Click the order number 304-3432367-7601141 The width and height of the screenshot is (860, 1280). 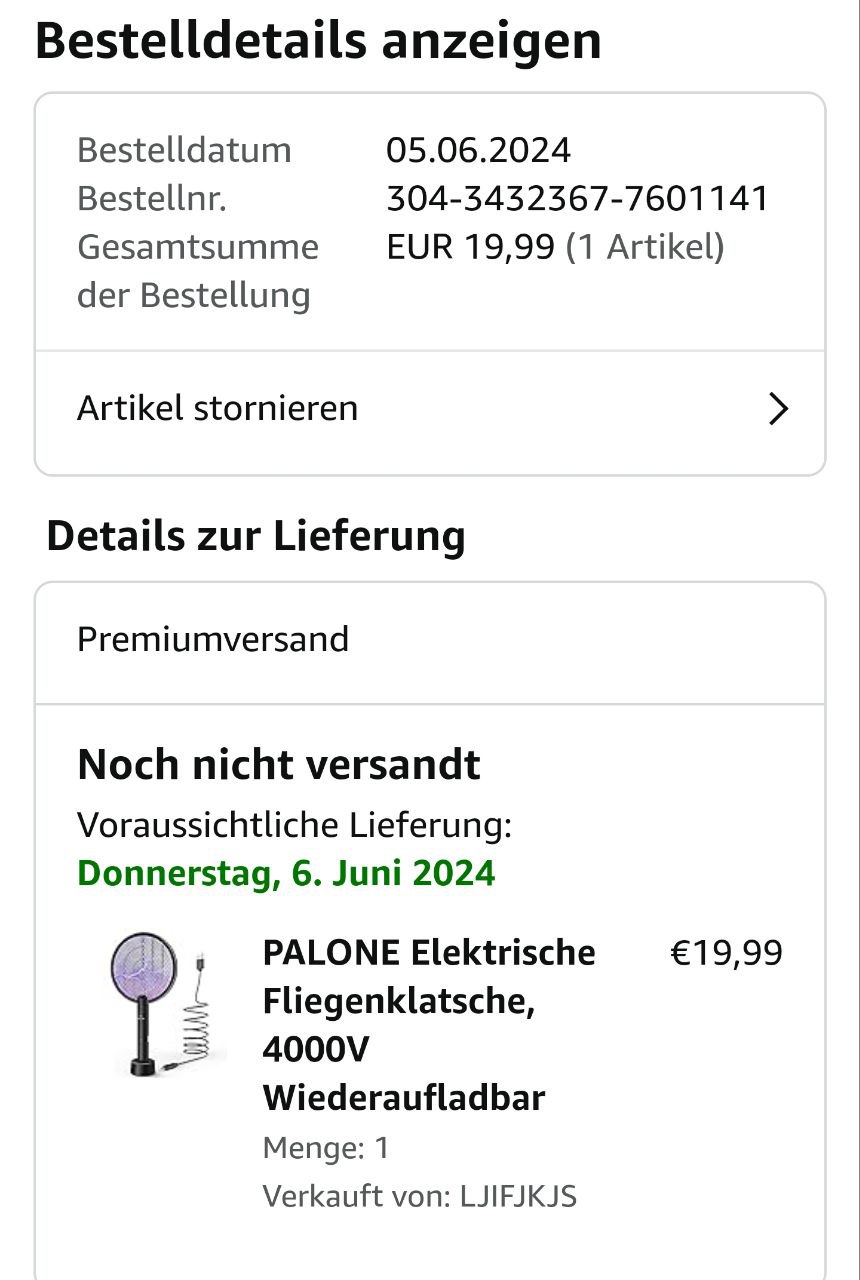click(578, 199)
